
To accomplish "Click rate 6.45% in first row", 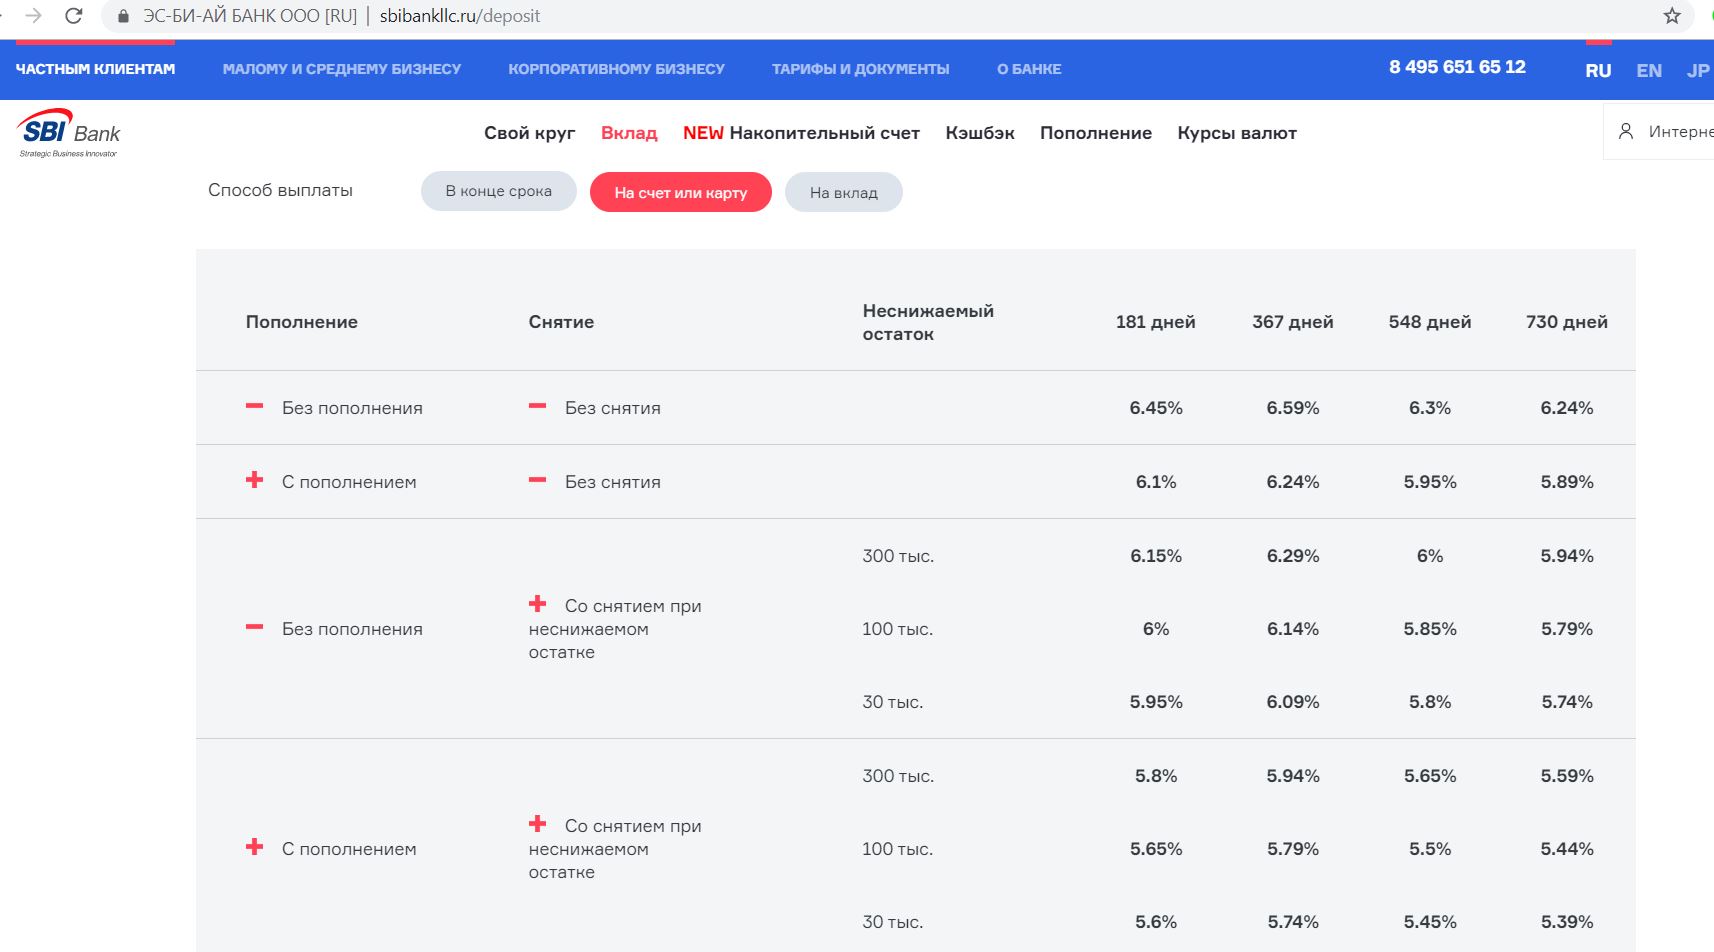I will [1156, 408].
